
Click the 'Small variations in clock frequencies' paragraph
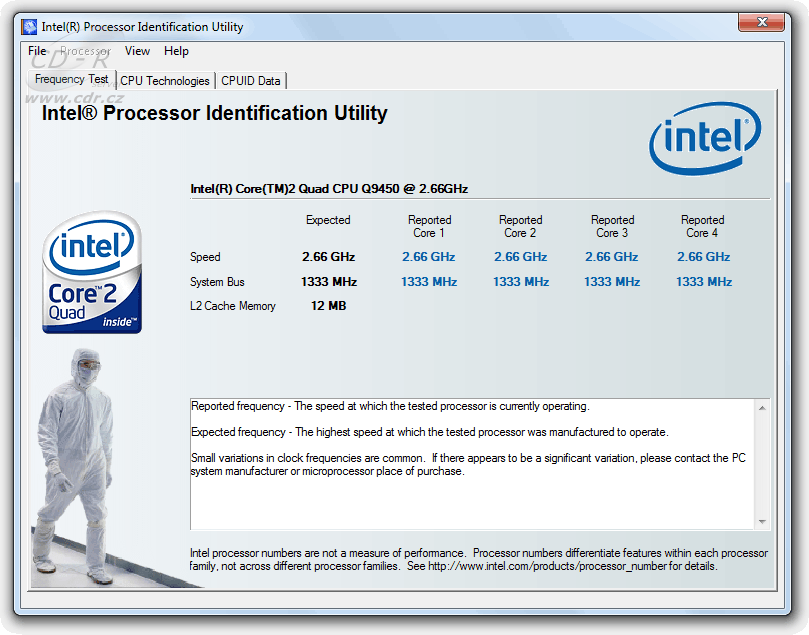(468, 464)
